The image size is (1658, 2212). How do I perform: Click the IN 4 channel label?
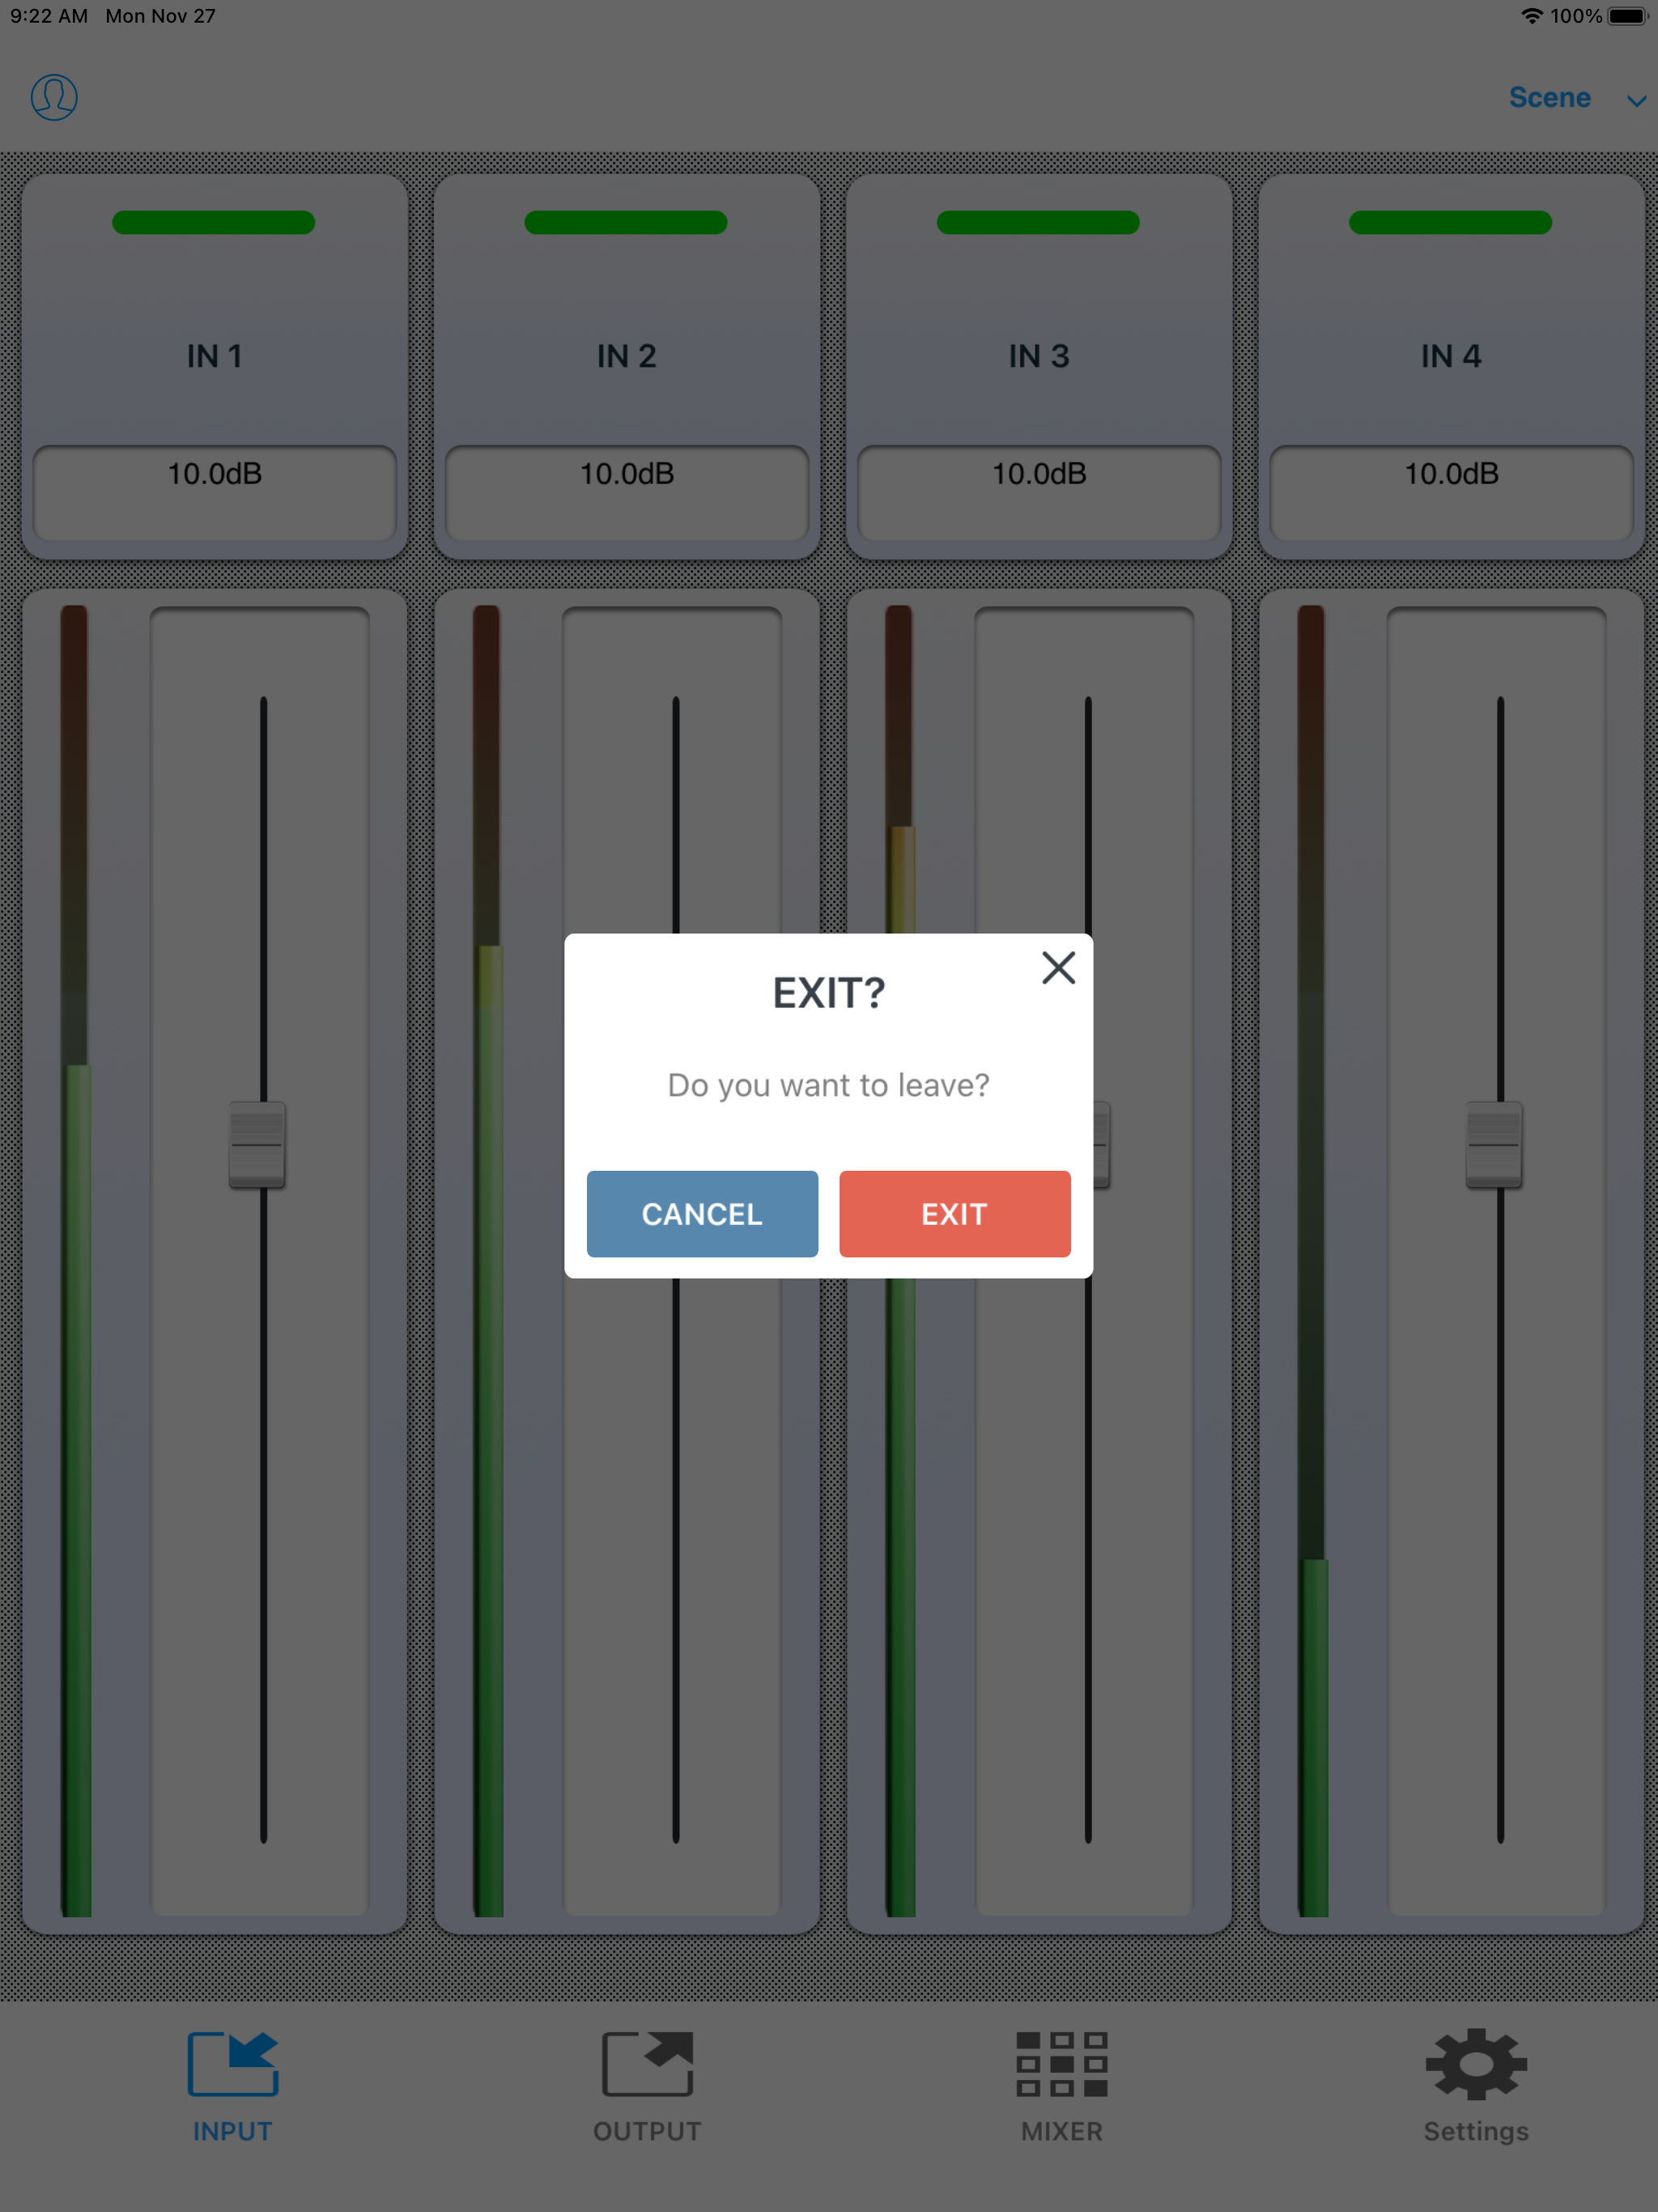point(1451,356)
